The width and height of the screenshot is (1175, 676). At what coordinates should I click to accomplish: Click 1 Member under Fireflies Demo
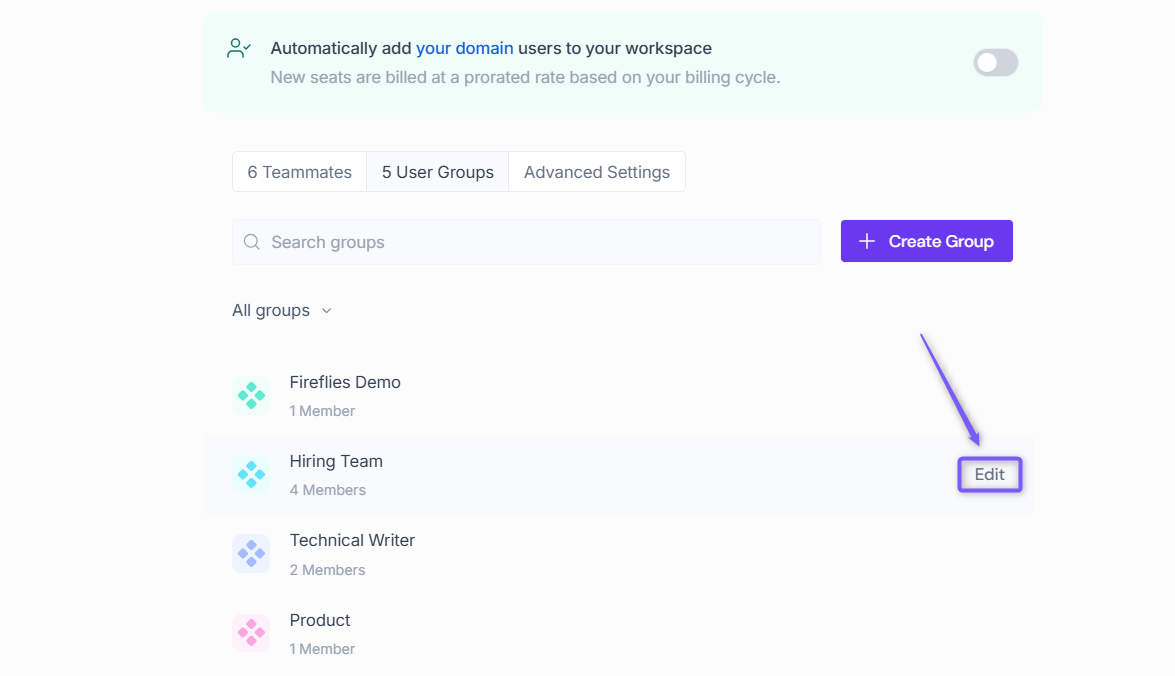coord(322,411)
